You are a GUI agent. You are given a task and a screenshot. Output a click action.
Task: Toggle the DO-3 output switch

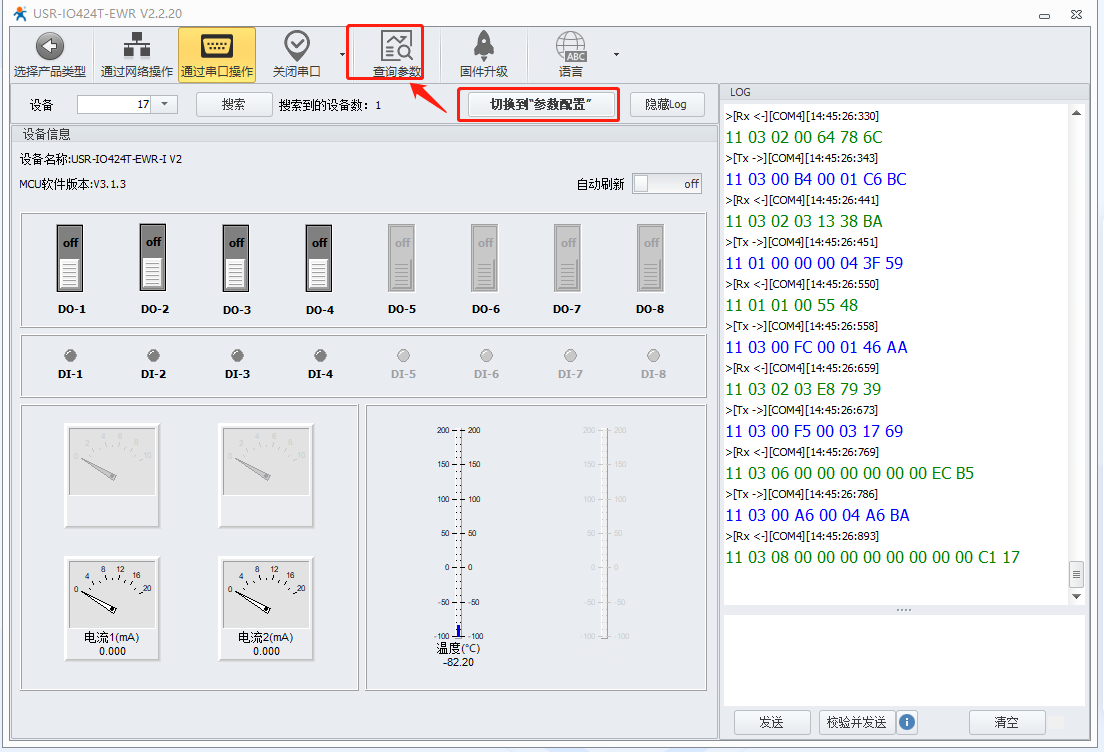236,259
